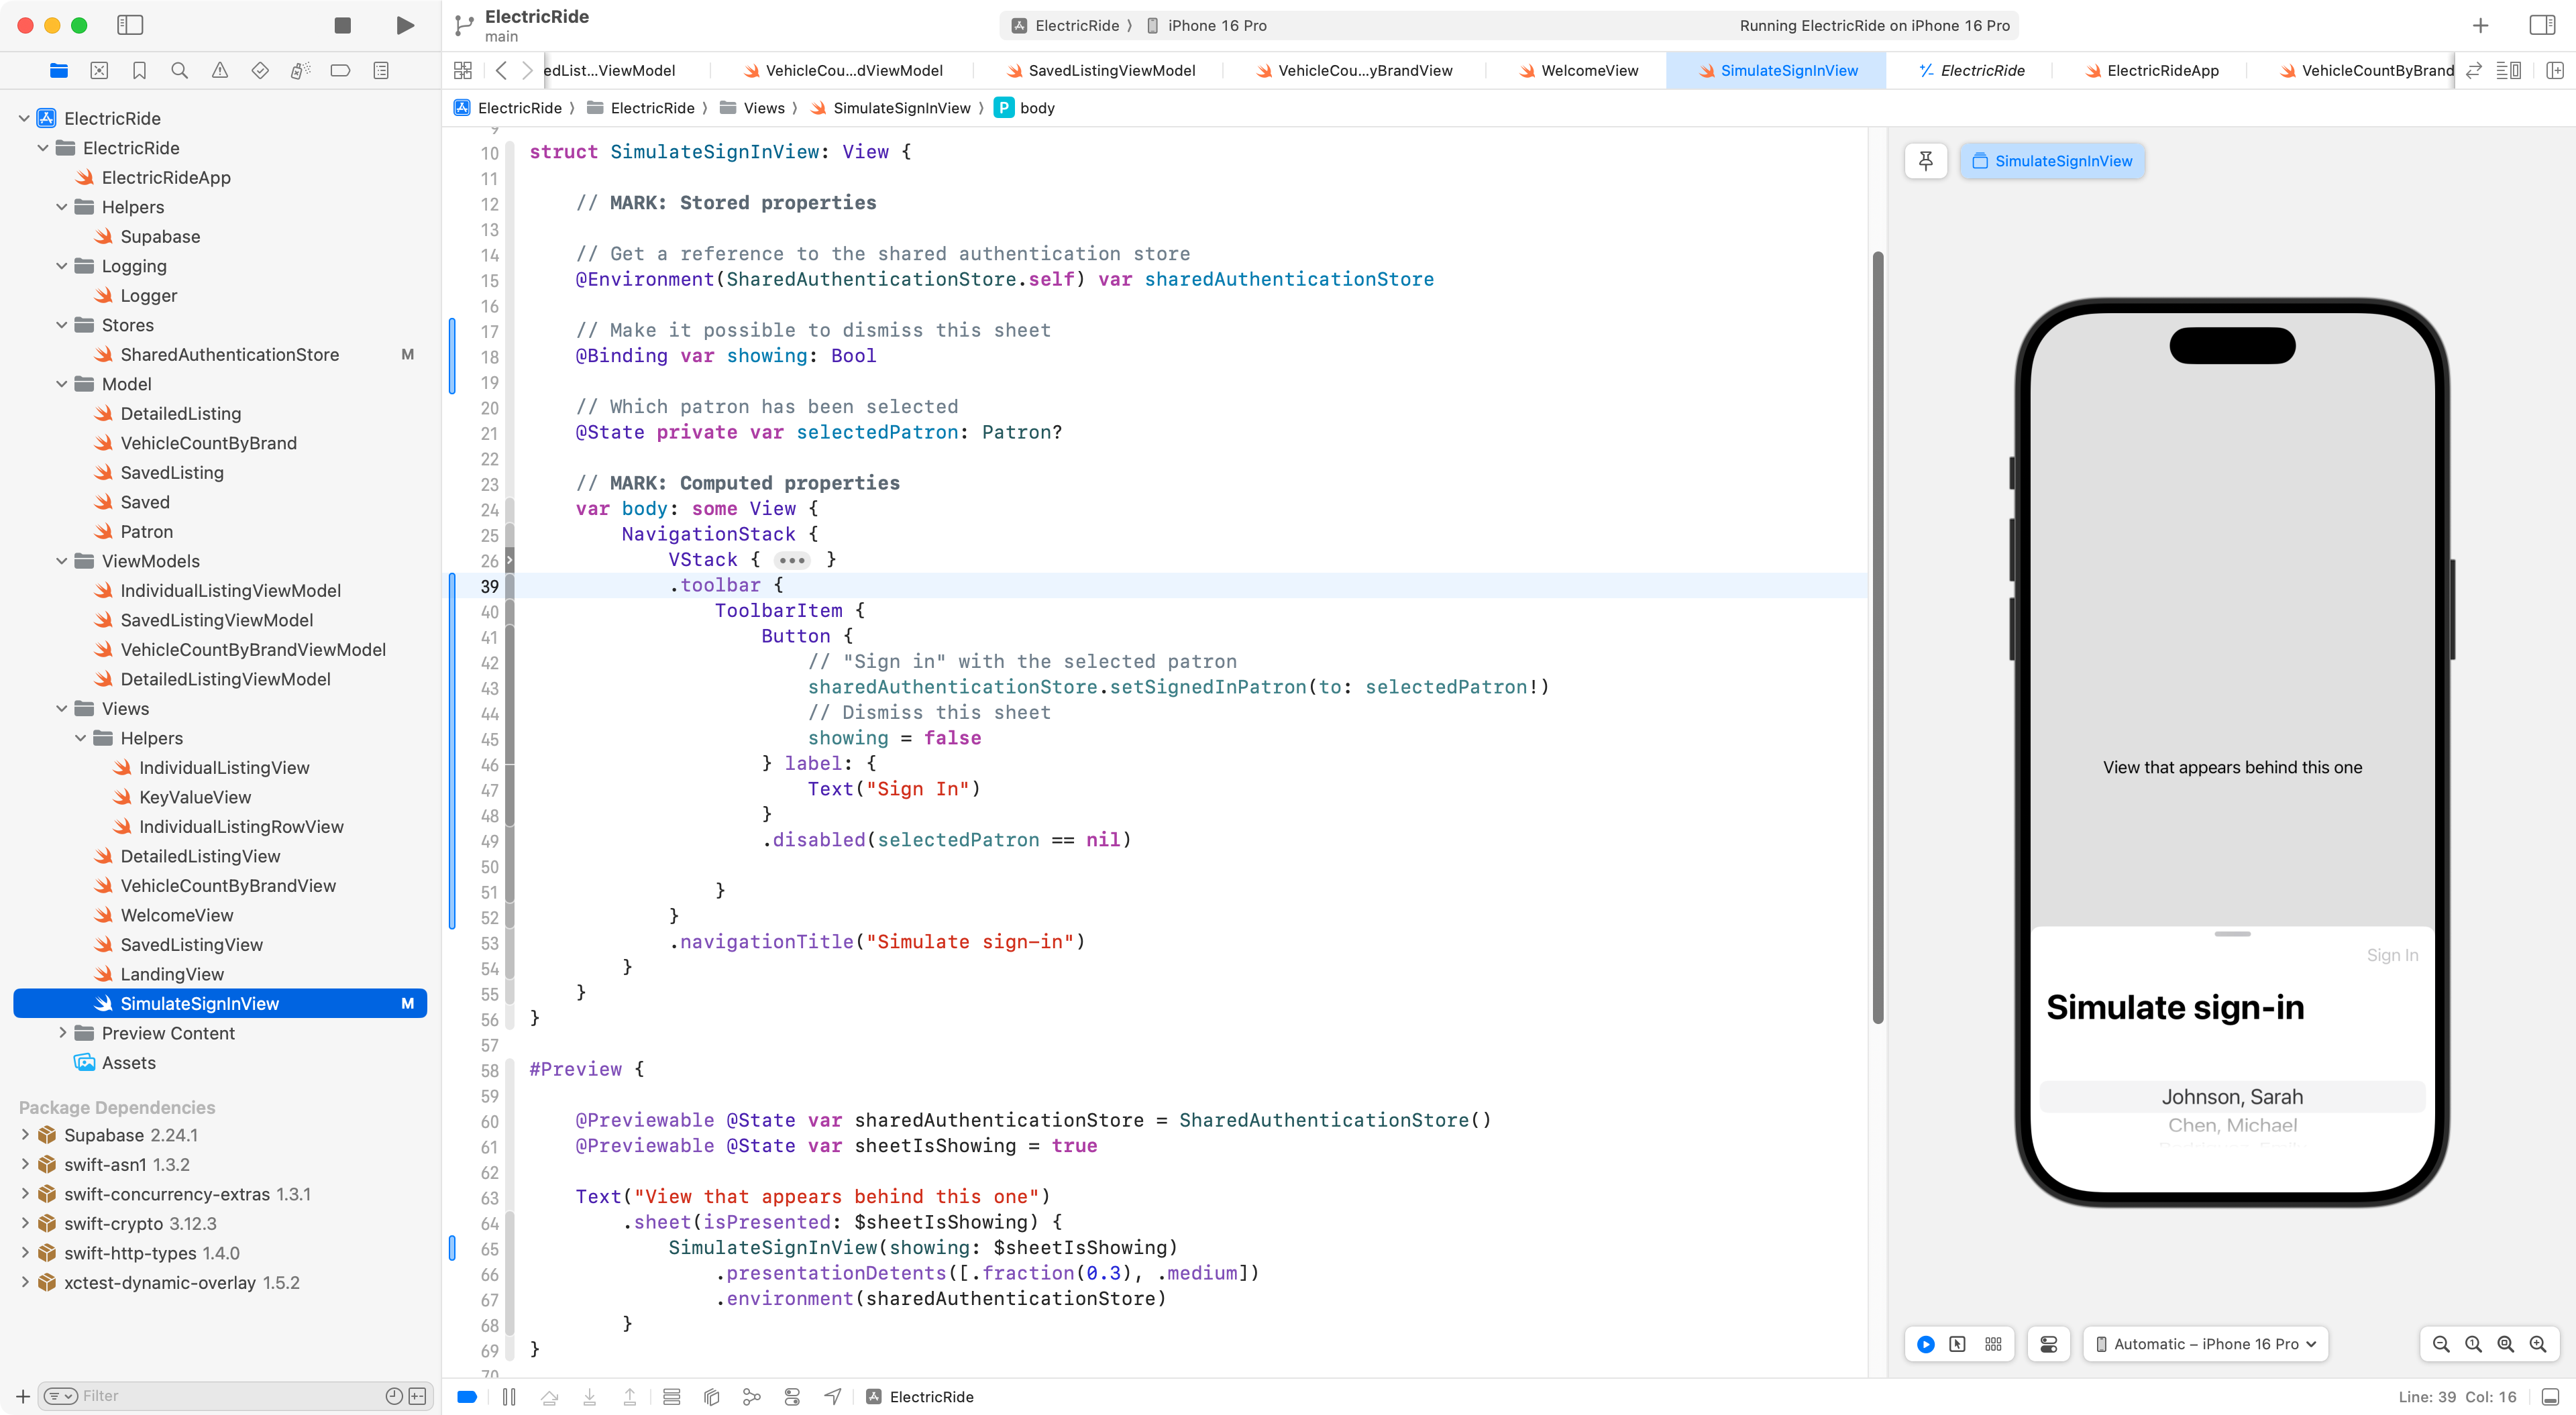Open the Automatic – iPhone 16 Pro dropdown
2576x1415 pixels.
tap(2206, 1344)
